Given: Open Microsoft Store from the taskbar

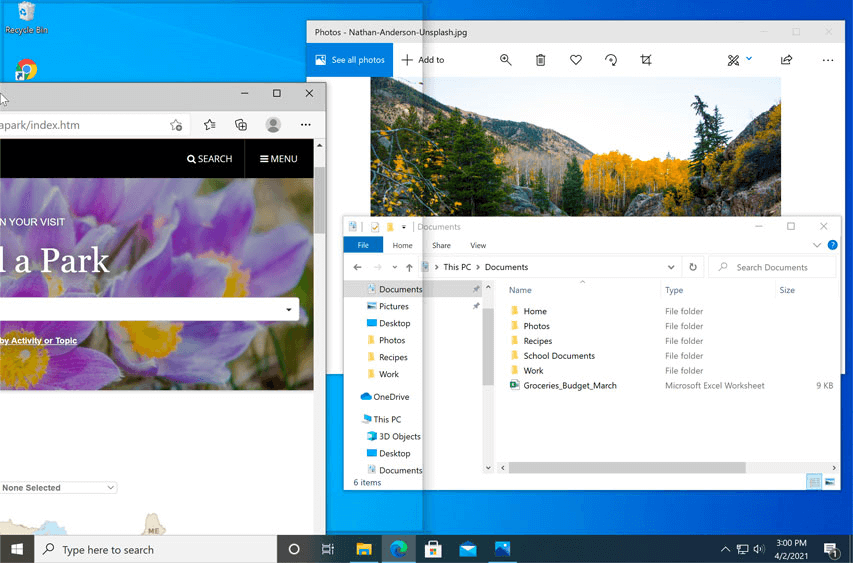Looking at the screenshot, I should pos(433,549).
